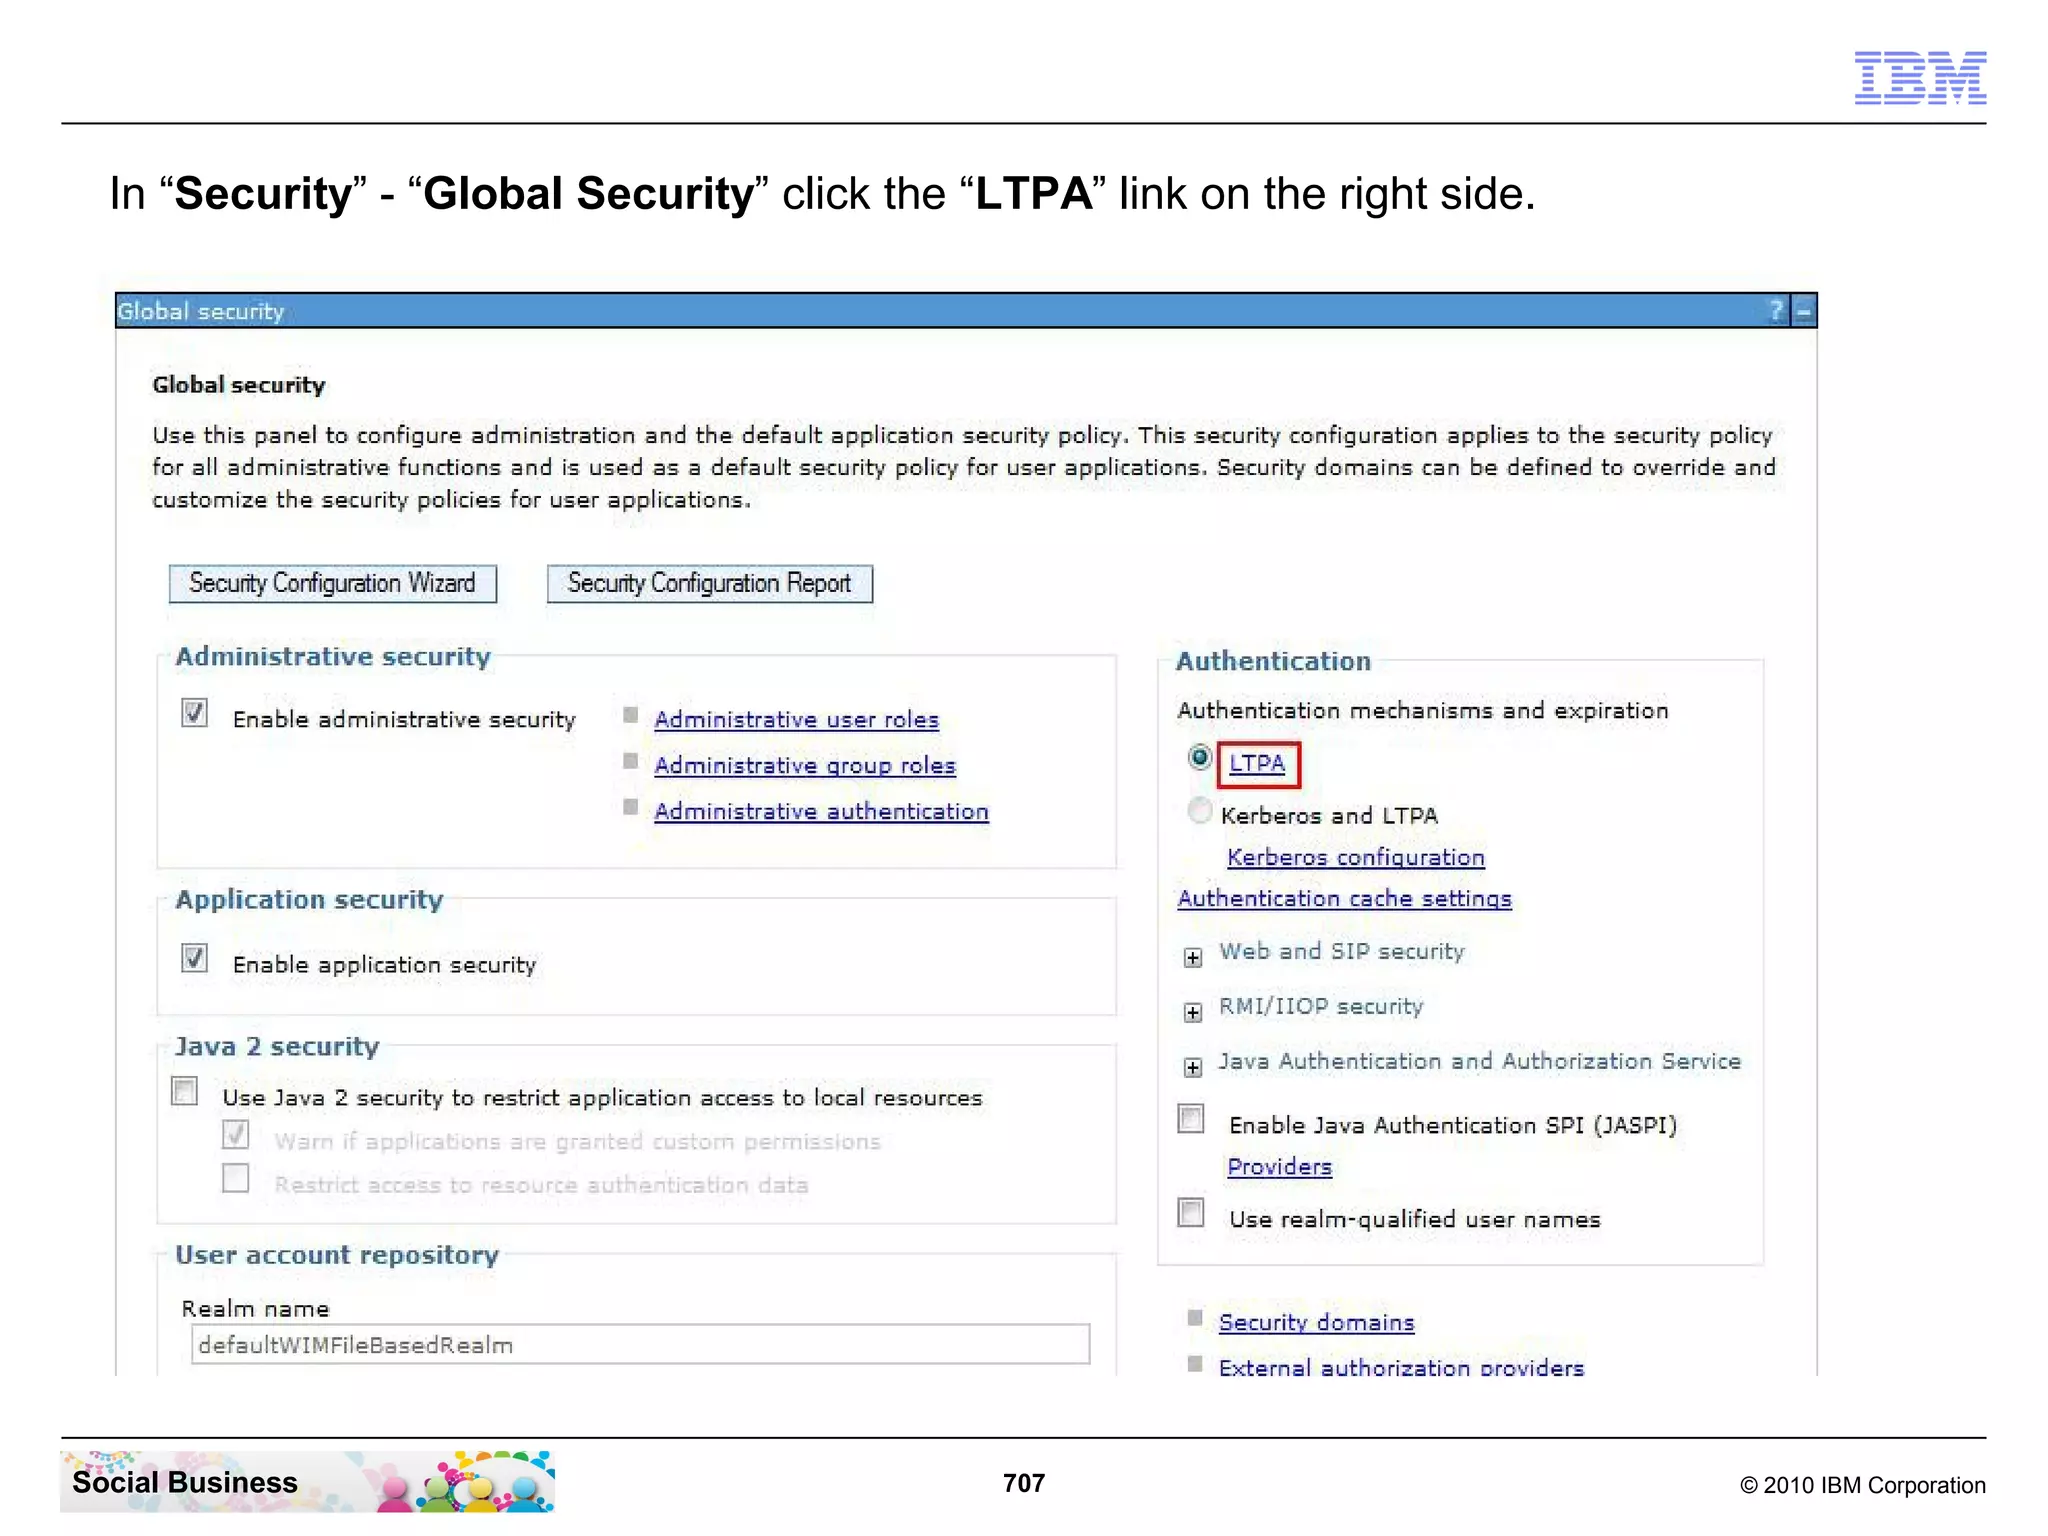Open the Security Configuration Report
The image size is (2048, 1536).
(x=710, y=584)
